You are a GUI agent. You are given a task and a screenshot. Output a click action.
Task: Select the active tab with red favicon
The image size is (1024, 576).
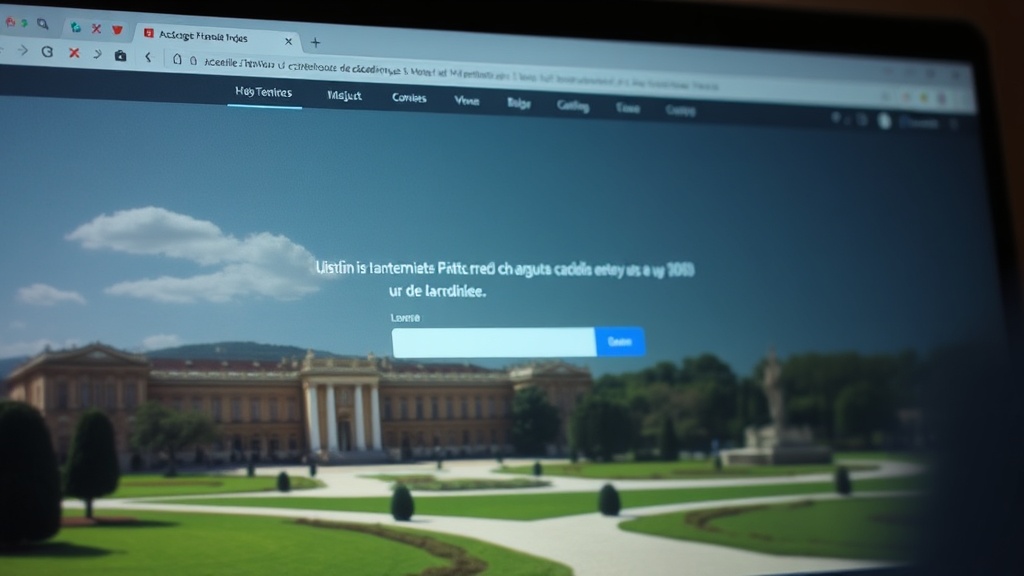click(216, 37)
